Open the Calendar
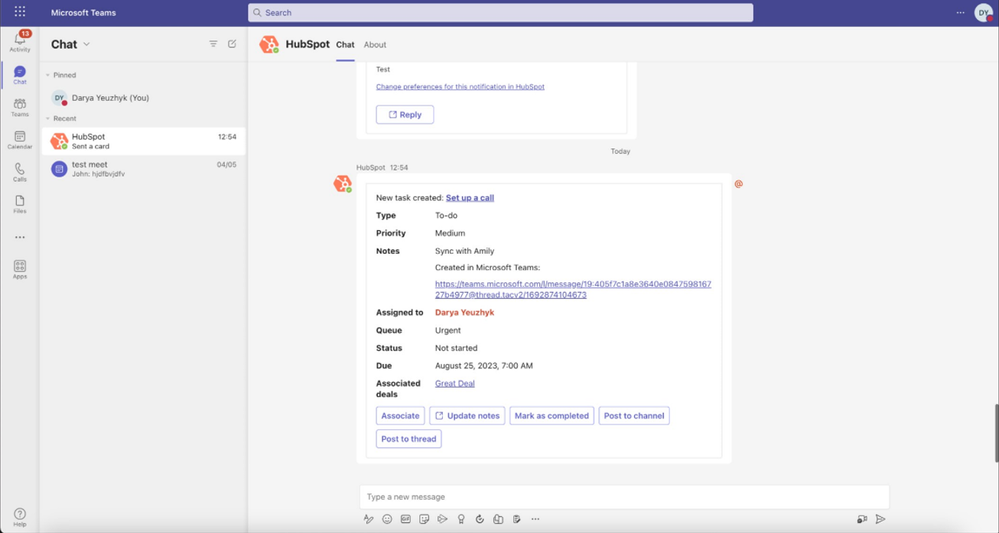 click(x=20, y=139)
